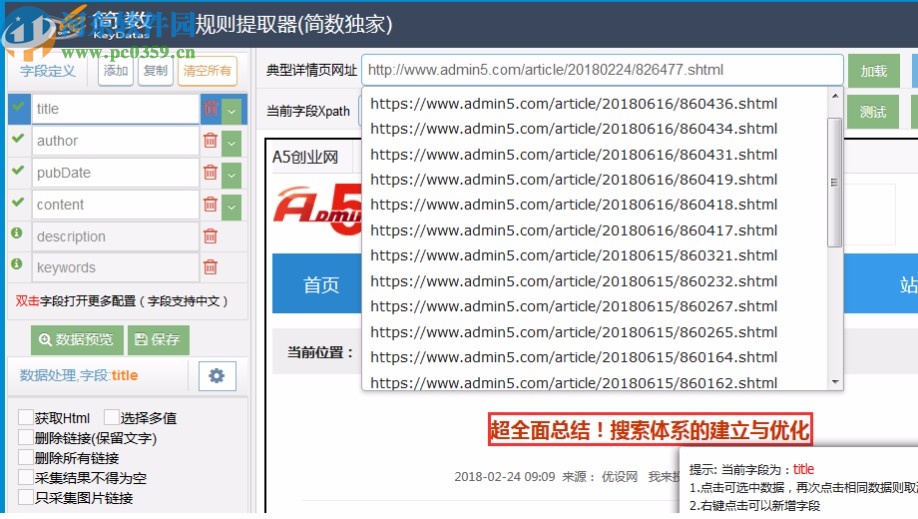The height and width of the screenshot is (519, 918).
Task: Click the highlighted article title 超全面总结
Action: 650,429
